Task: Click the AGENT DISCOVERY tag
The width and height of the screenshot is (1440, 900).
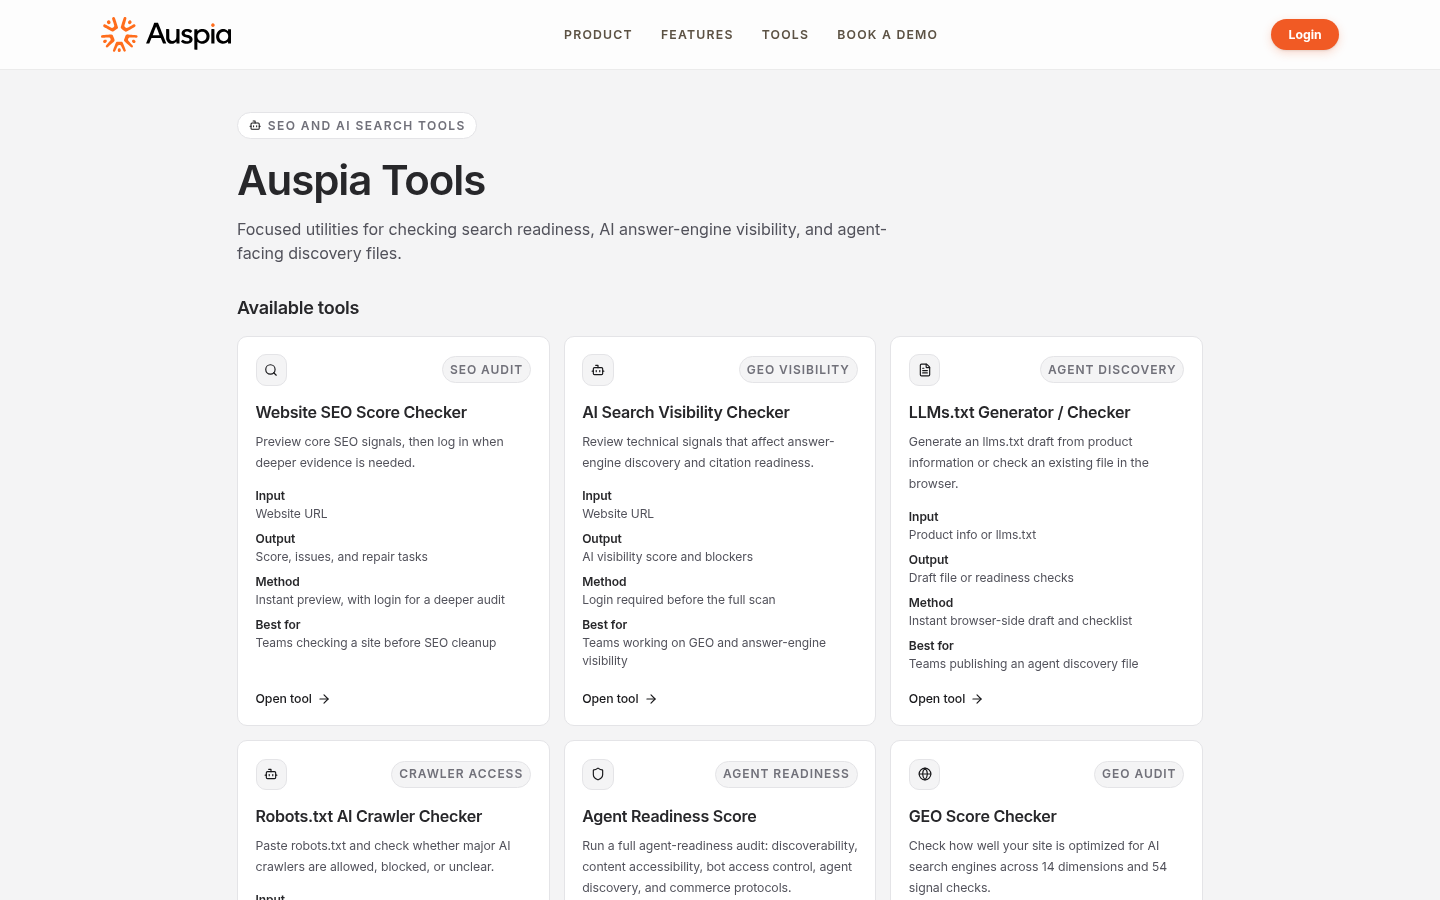Action: coord(1112,370)
